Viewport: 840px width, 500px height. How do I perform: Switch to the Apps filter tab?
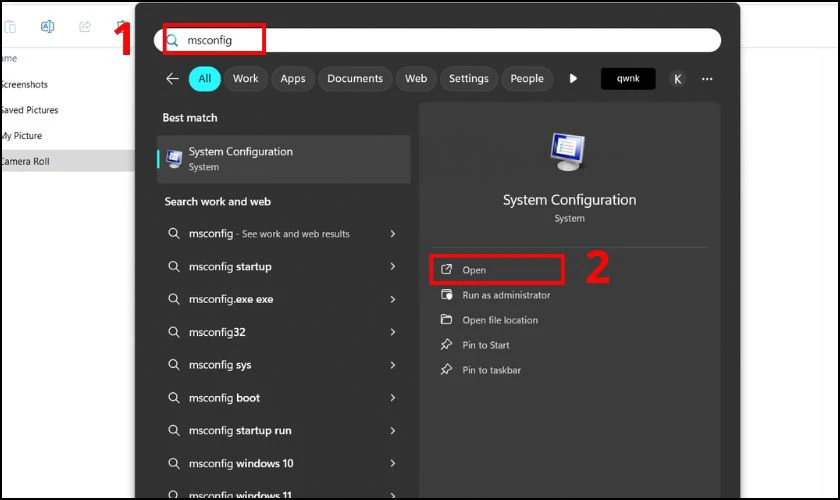click(293, 79)
